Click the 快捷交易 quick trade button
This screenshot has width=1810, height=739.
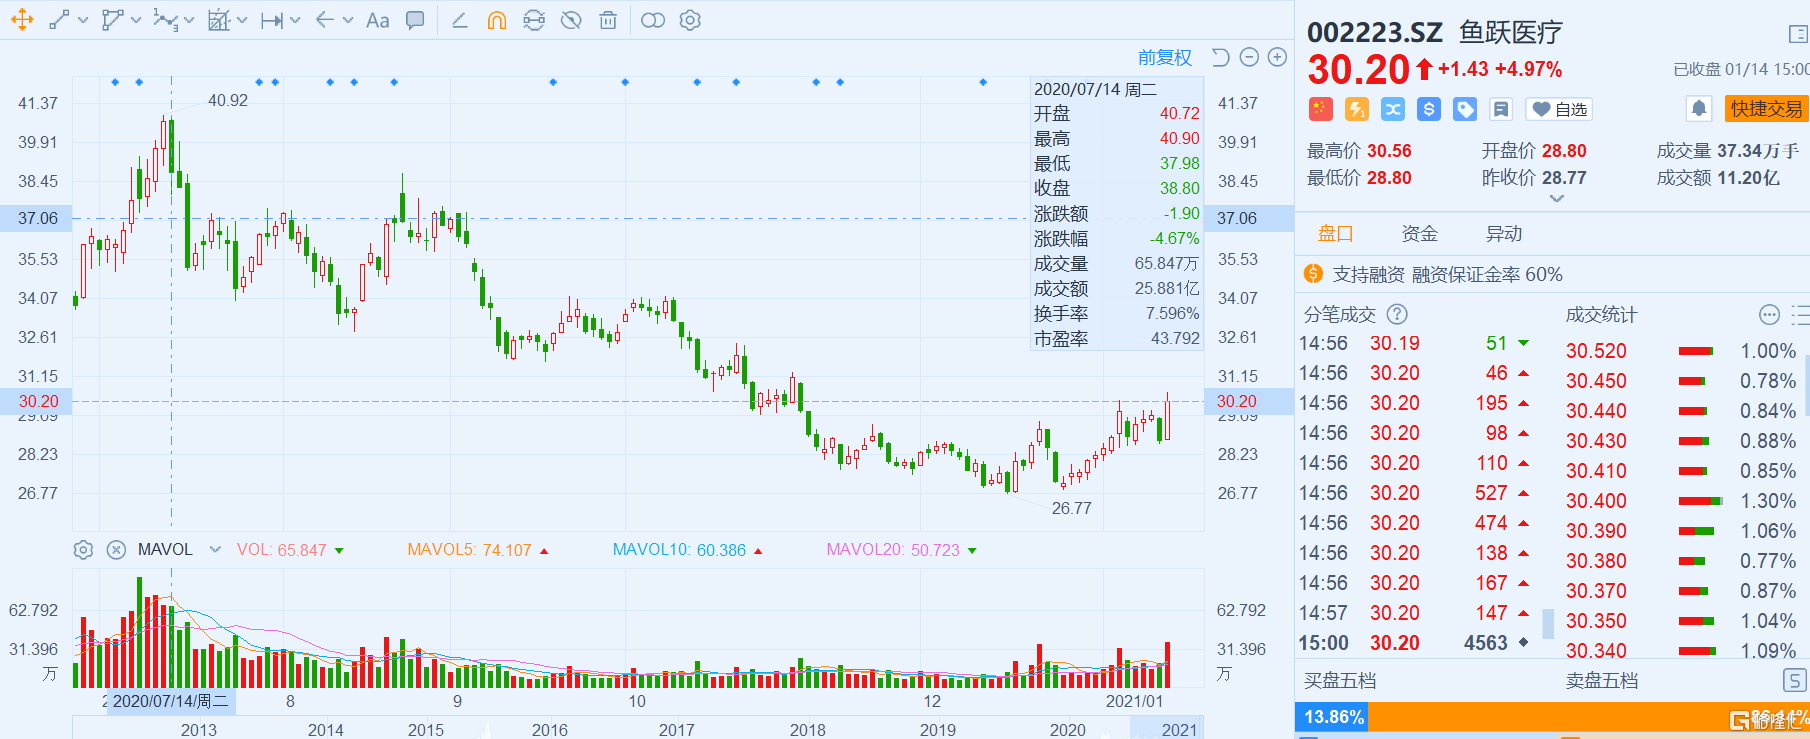[x=1766, y=108]
